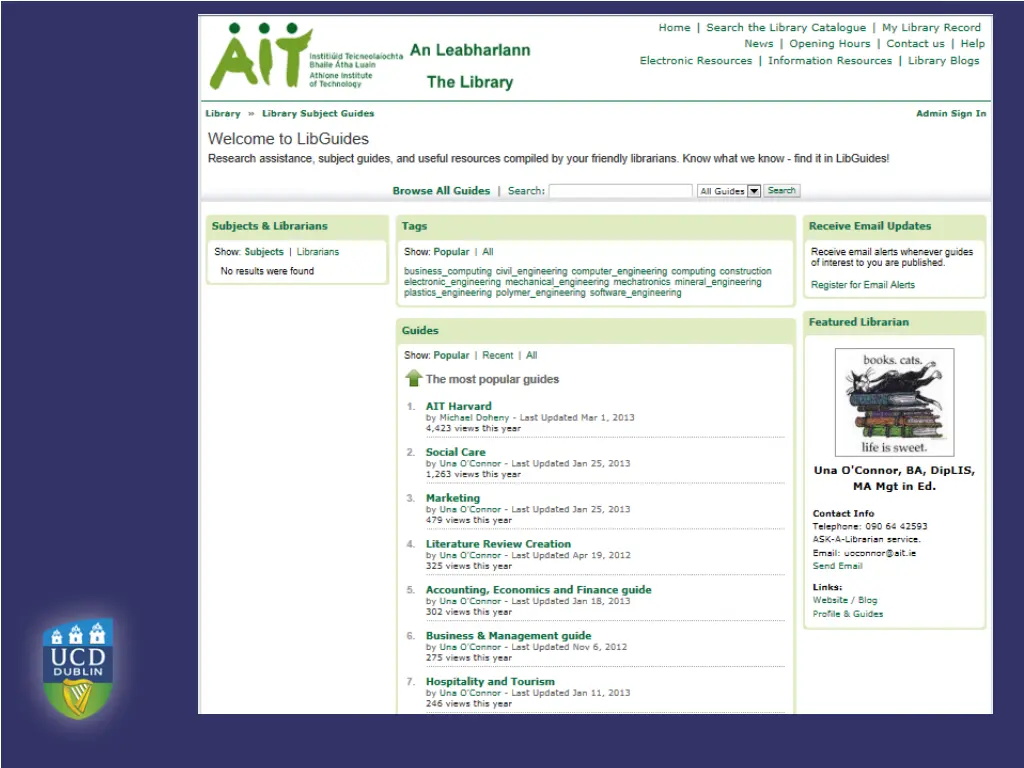Open the librarian's Website / Blog link
1024x768 pixels.
tap(845, 600)
